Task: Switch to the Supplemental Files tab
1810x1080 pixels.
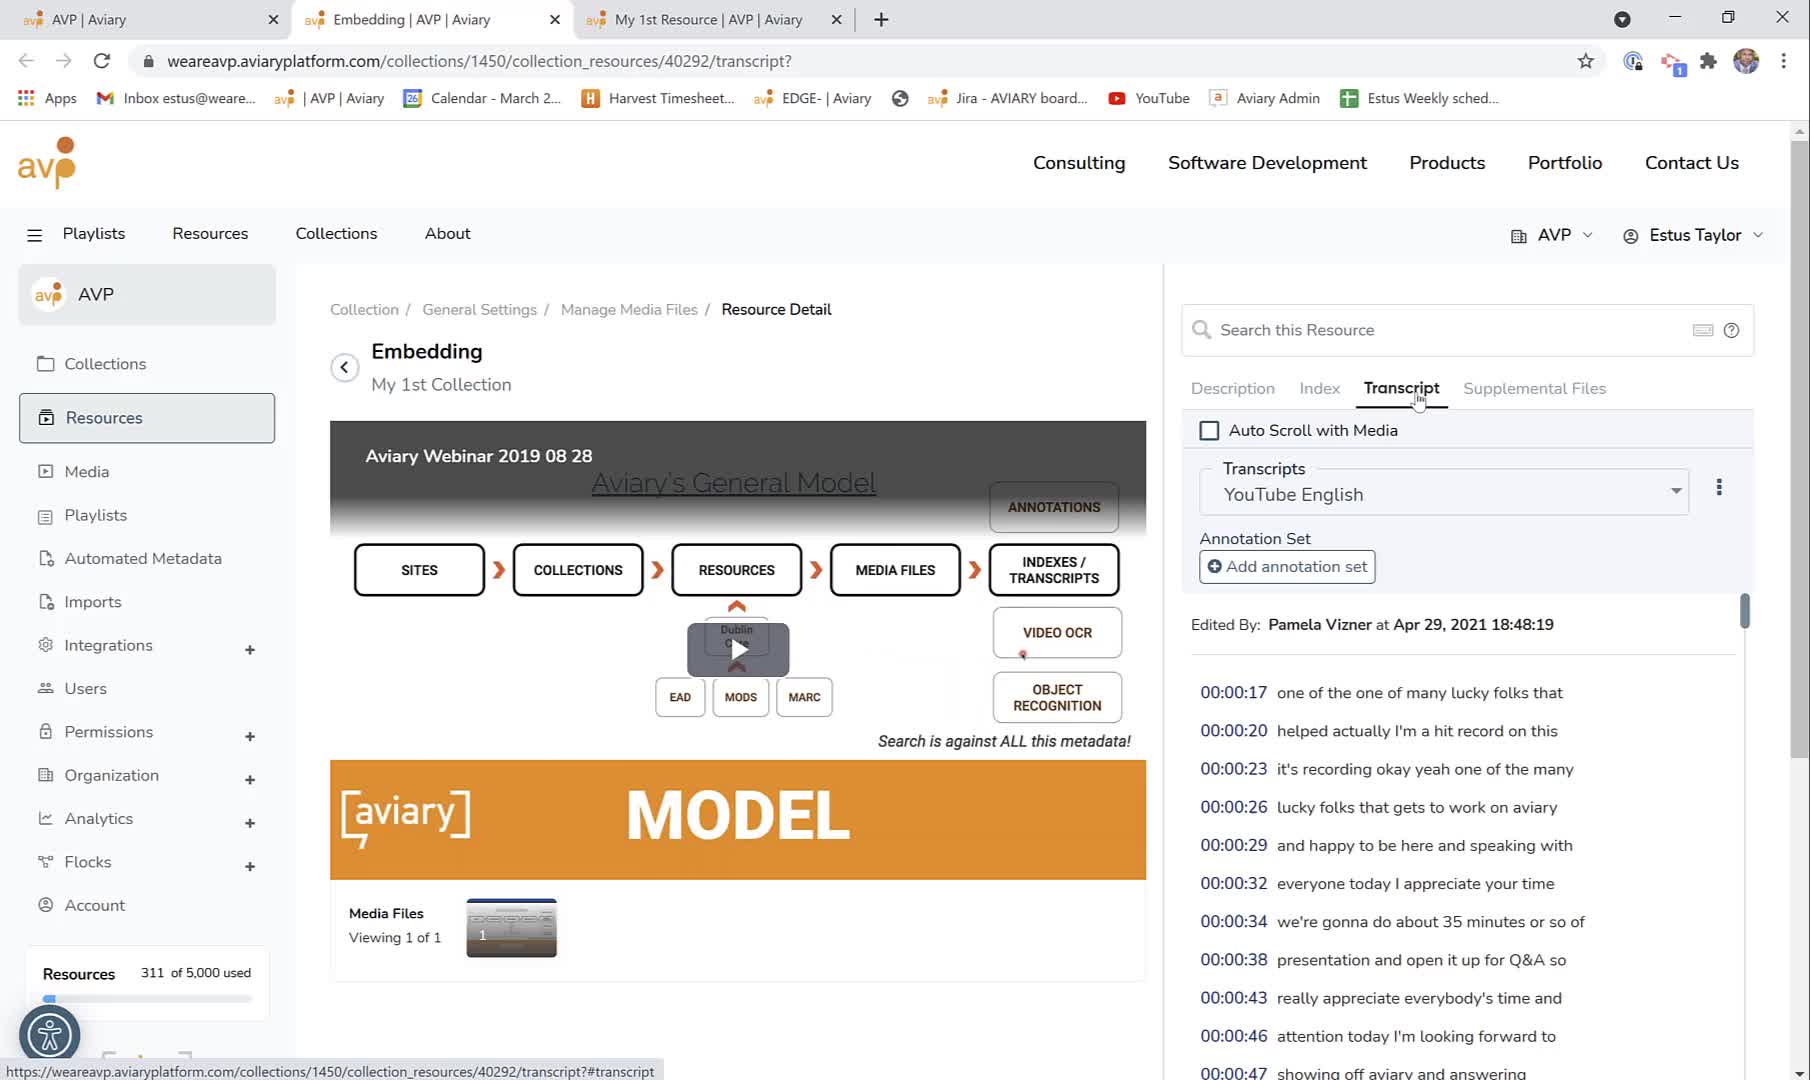Action: click(x=1534, y=388)
